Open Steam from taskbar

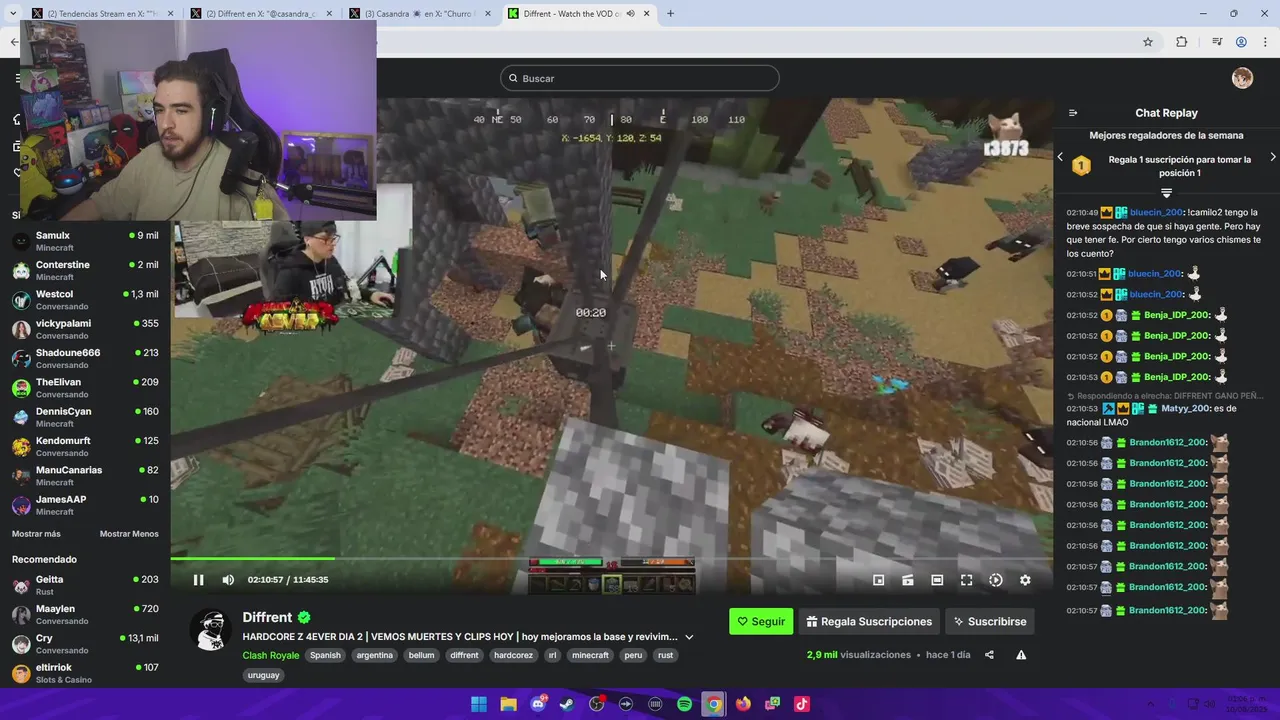click(567, 704)
